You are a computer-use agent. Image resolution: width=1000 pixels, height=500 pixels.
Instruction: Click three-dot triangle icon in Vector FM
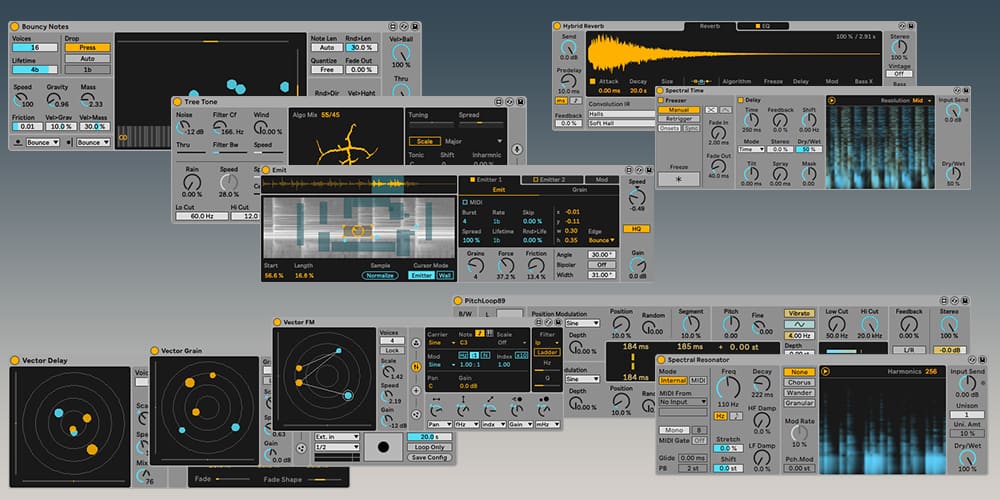click(416, 343)
